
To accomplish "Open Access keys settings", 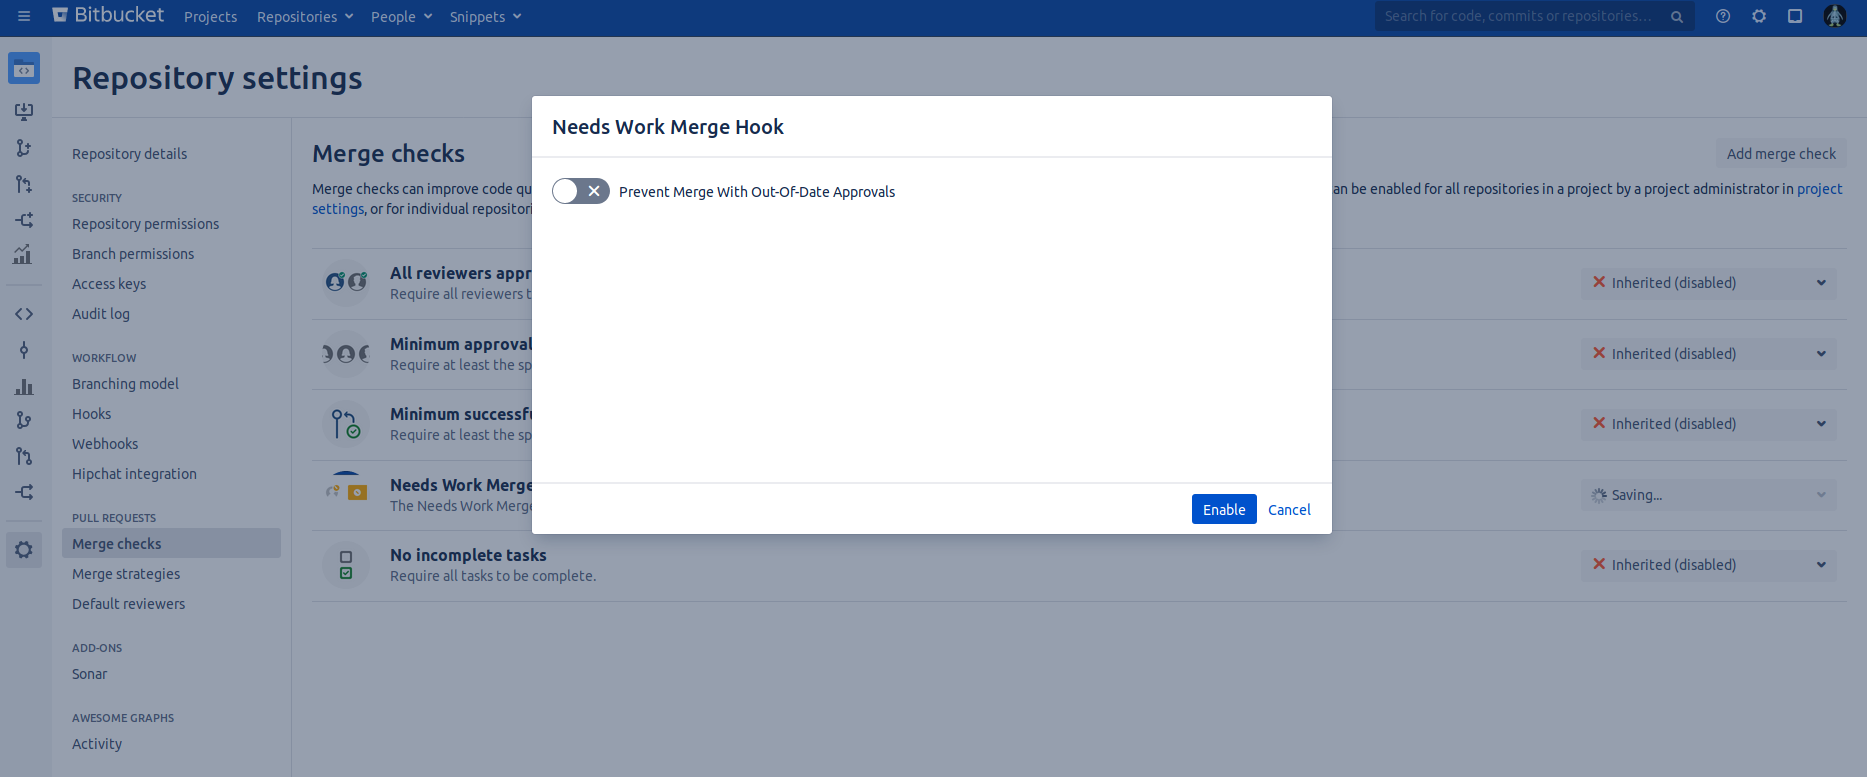I will (x=109, y=284).
